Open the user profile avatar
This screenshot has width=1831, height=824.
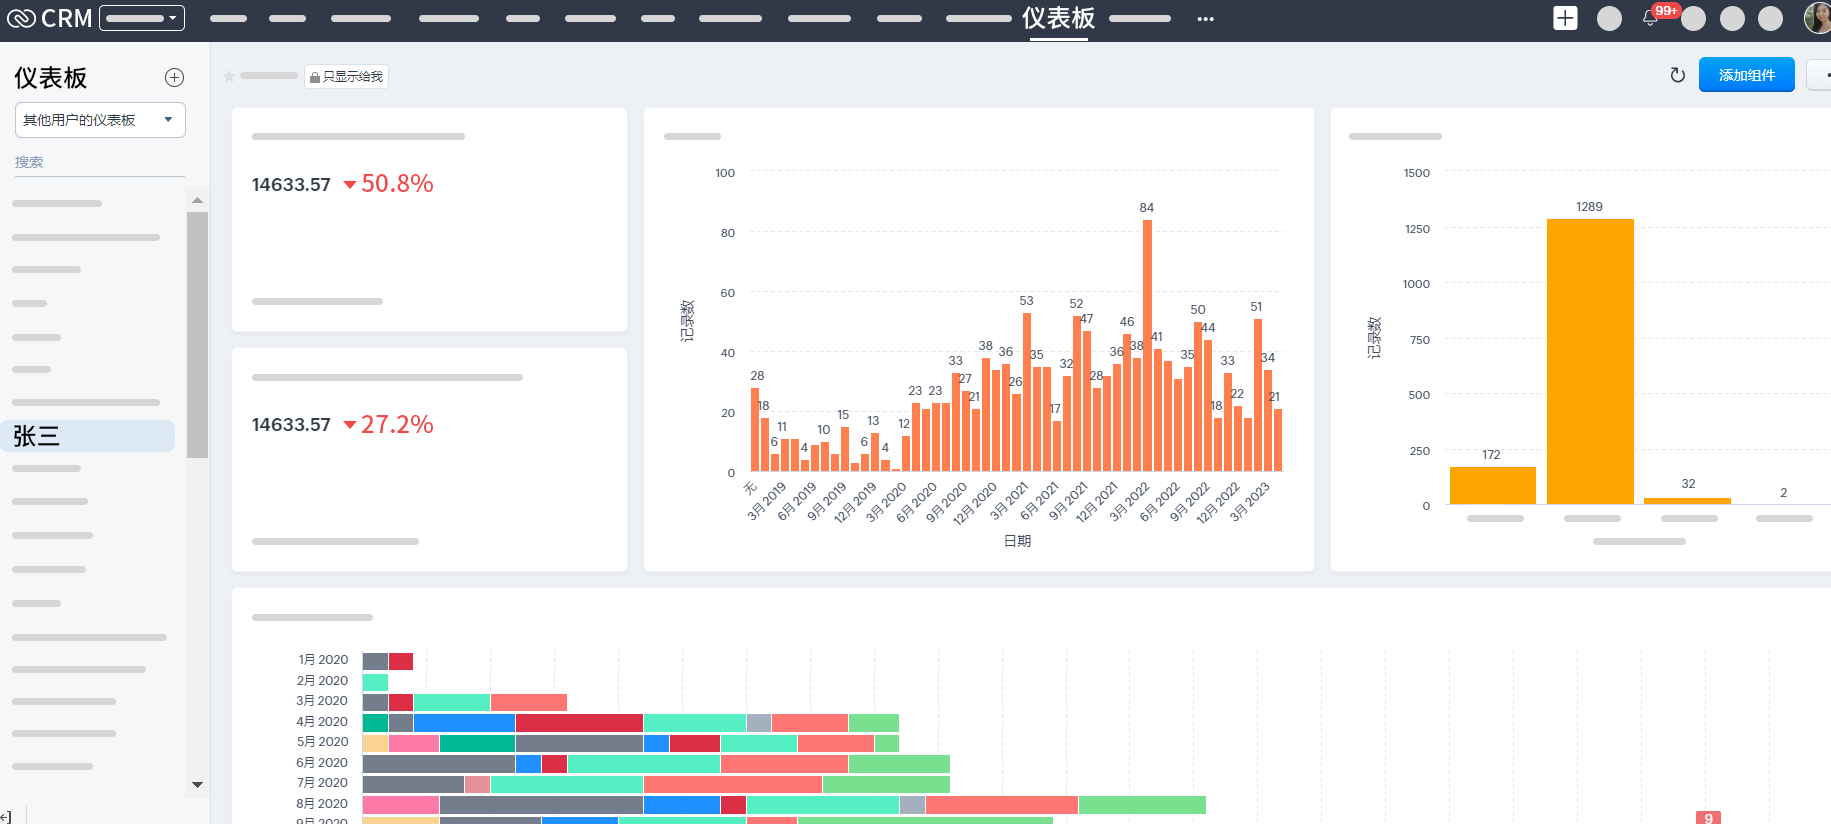pos(1817,18)
